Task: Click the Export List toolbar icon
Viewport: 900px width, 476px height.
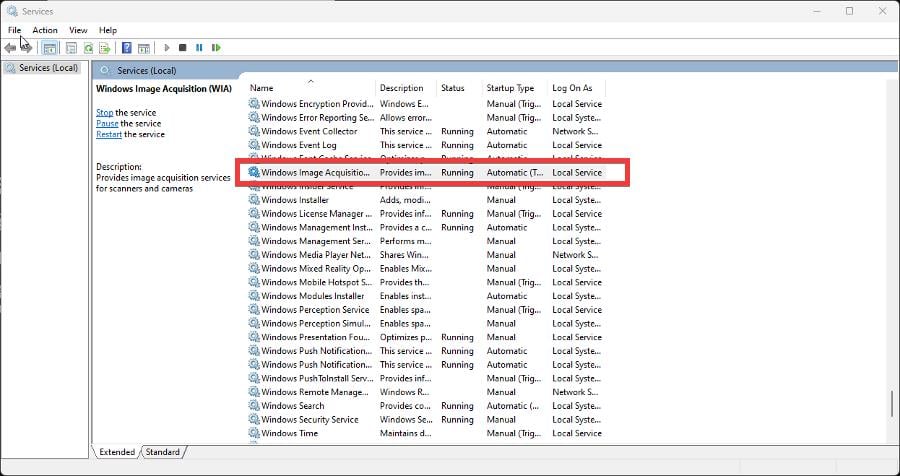Action: coord(104,48)
